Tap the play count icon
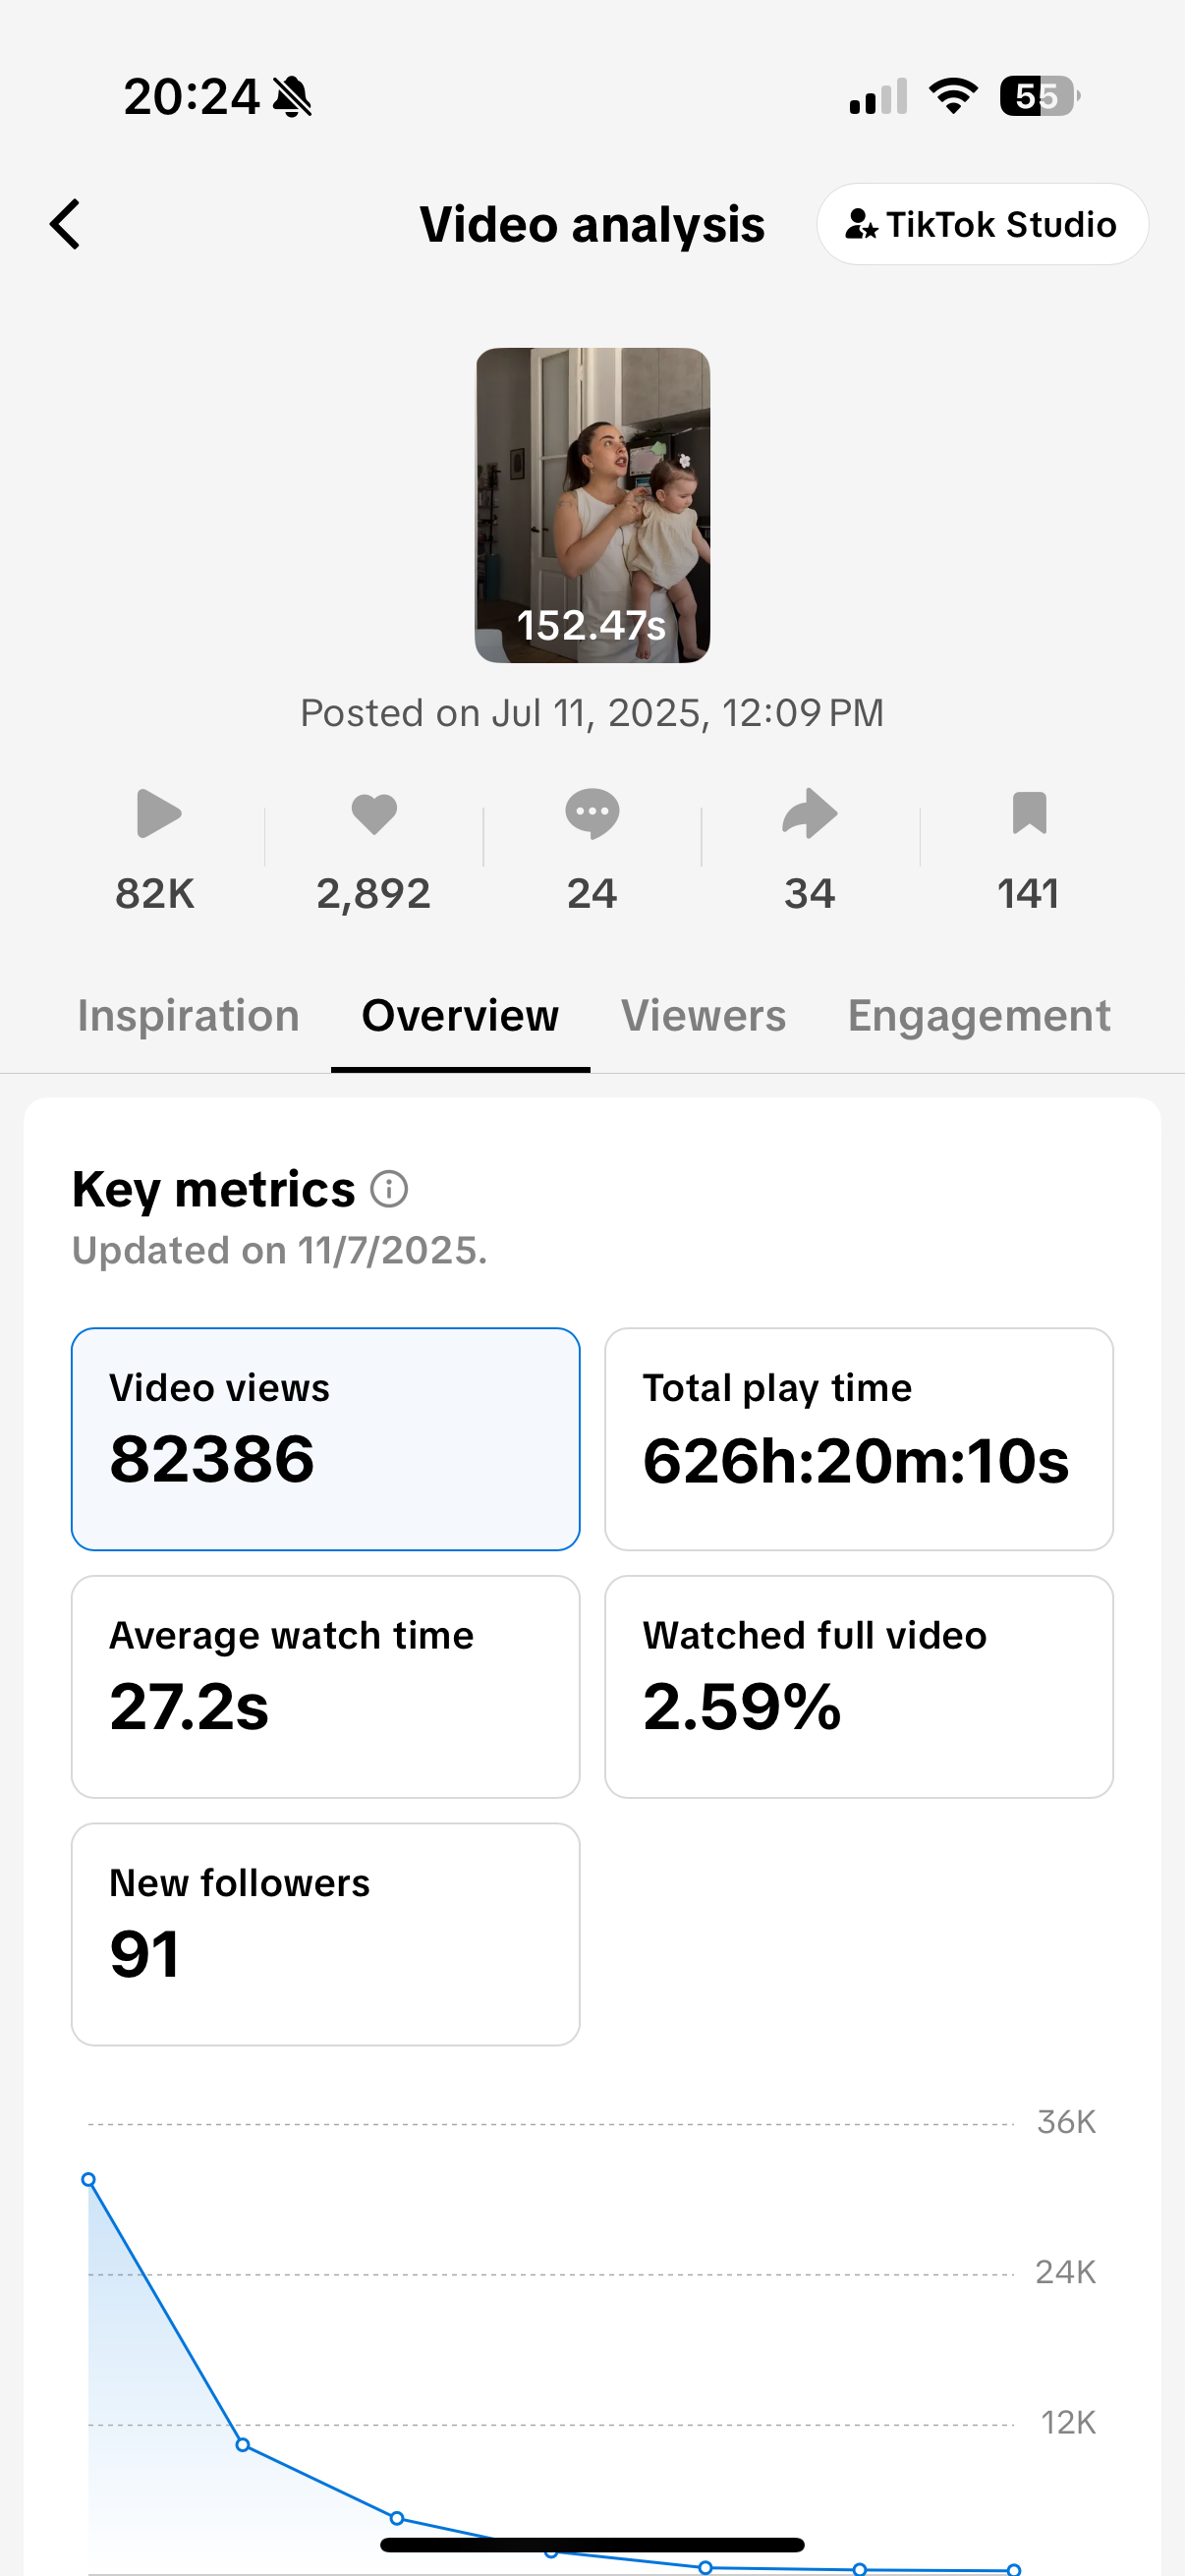Viewport: 1185px width, 2576px height. (x=158, y=813)
